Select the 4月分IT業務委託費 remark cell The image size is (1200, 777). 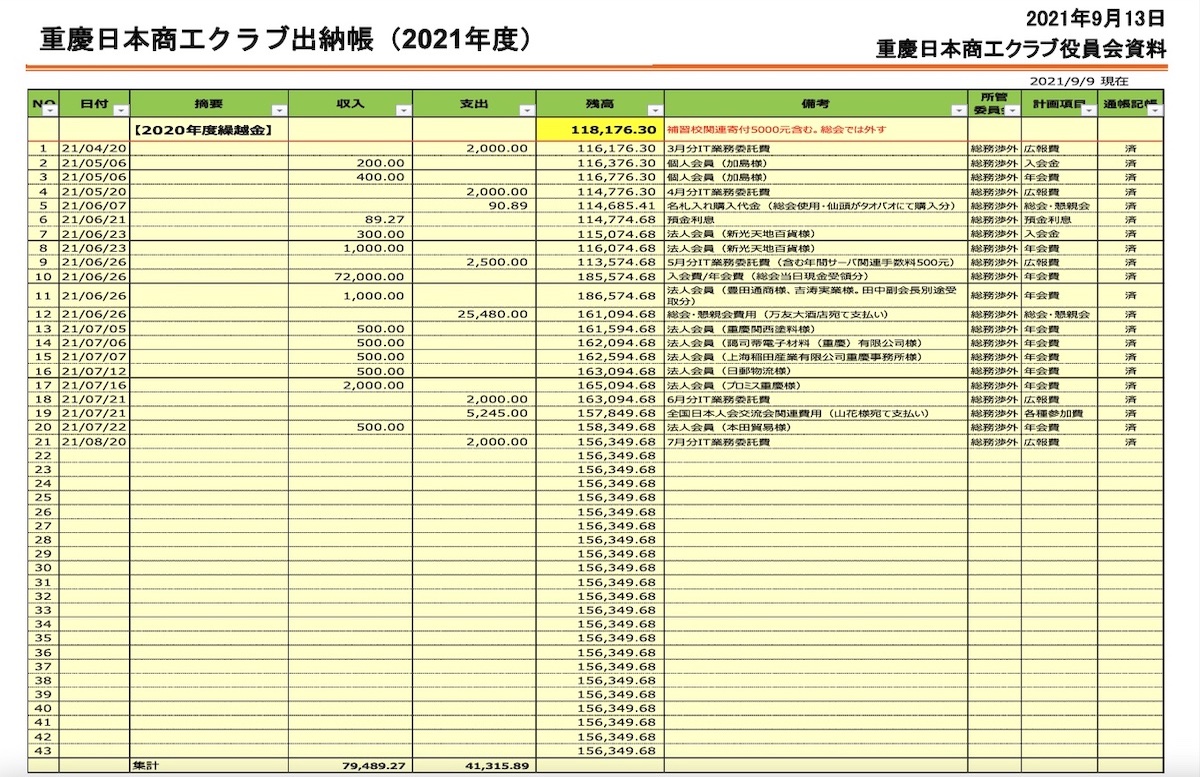click(x=815, y=191)
